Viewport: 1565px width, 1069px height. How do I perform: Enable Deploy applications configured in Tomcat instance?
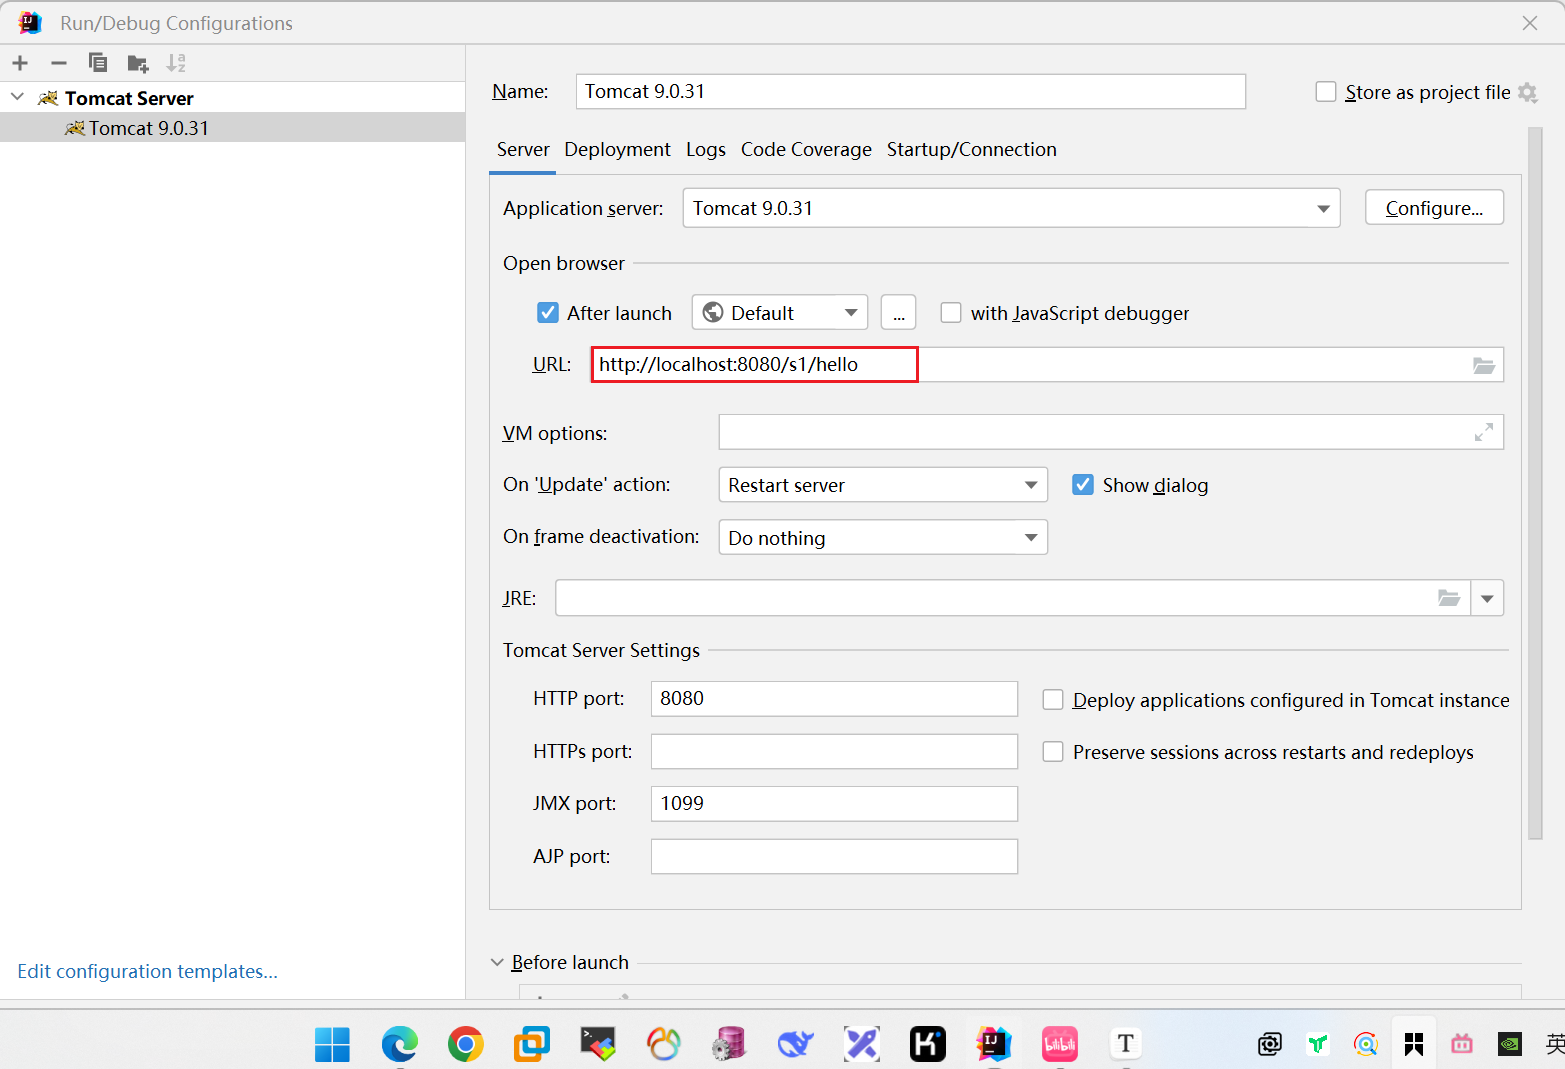click(1053, 700)
